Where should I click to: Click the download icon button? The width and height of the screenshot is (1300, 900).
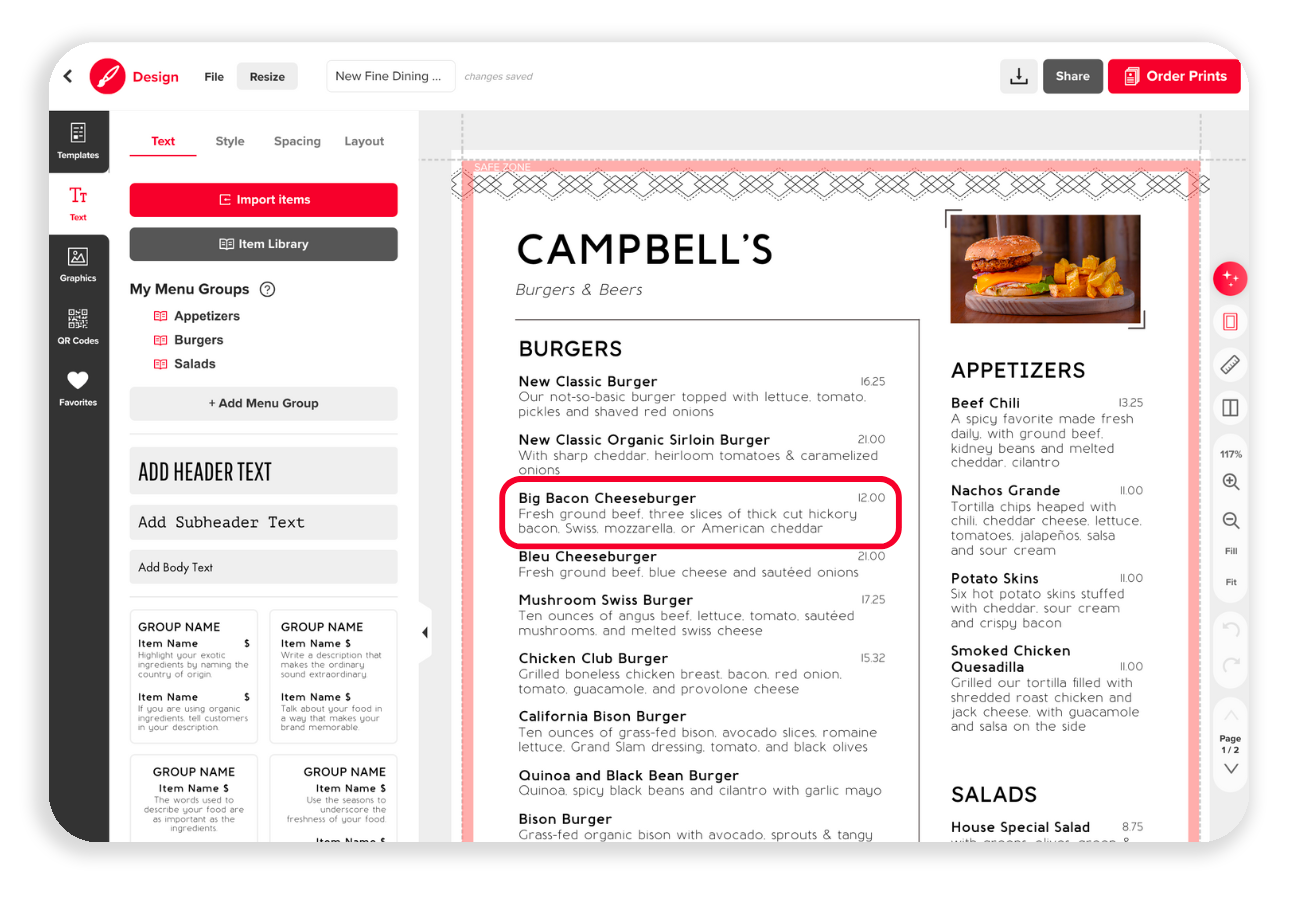[1019, 76]
